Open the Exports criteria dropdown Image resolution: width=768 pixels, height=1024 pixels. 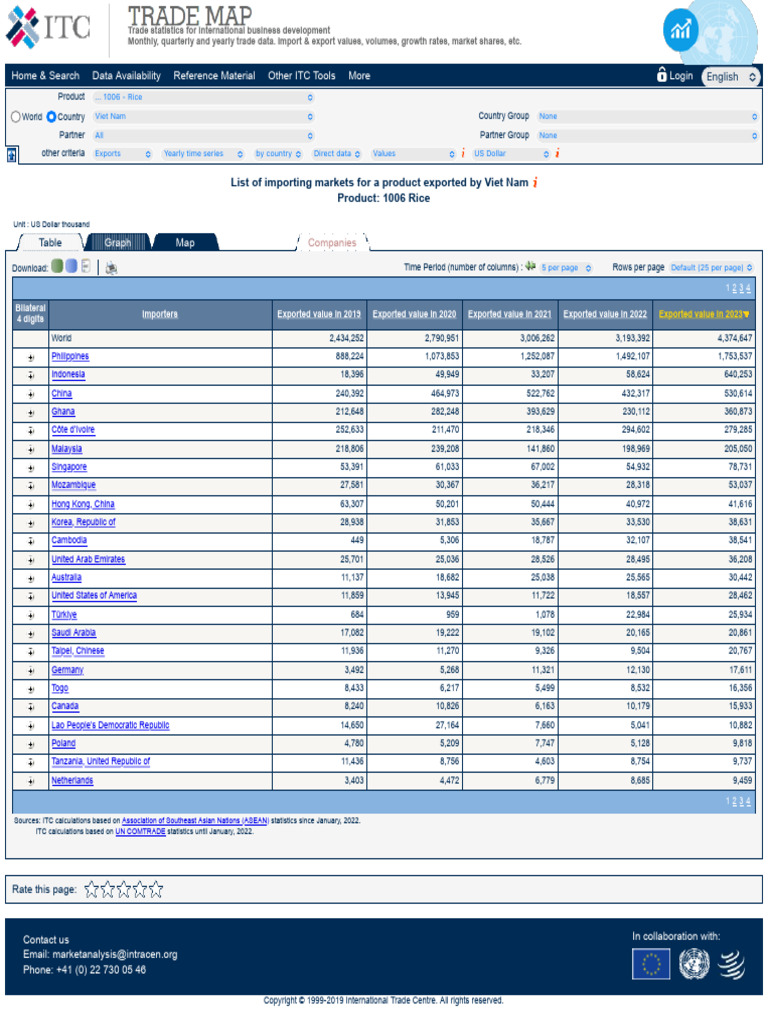122,154
